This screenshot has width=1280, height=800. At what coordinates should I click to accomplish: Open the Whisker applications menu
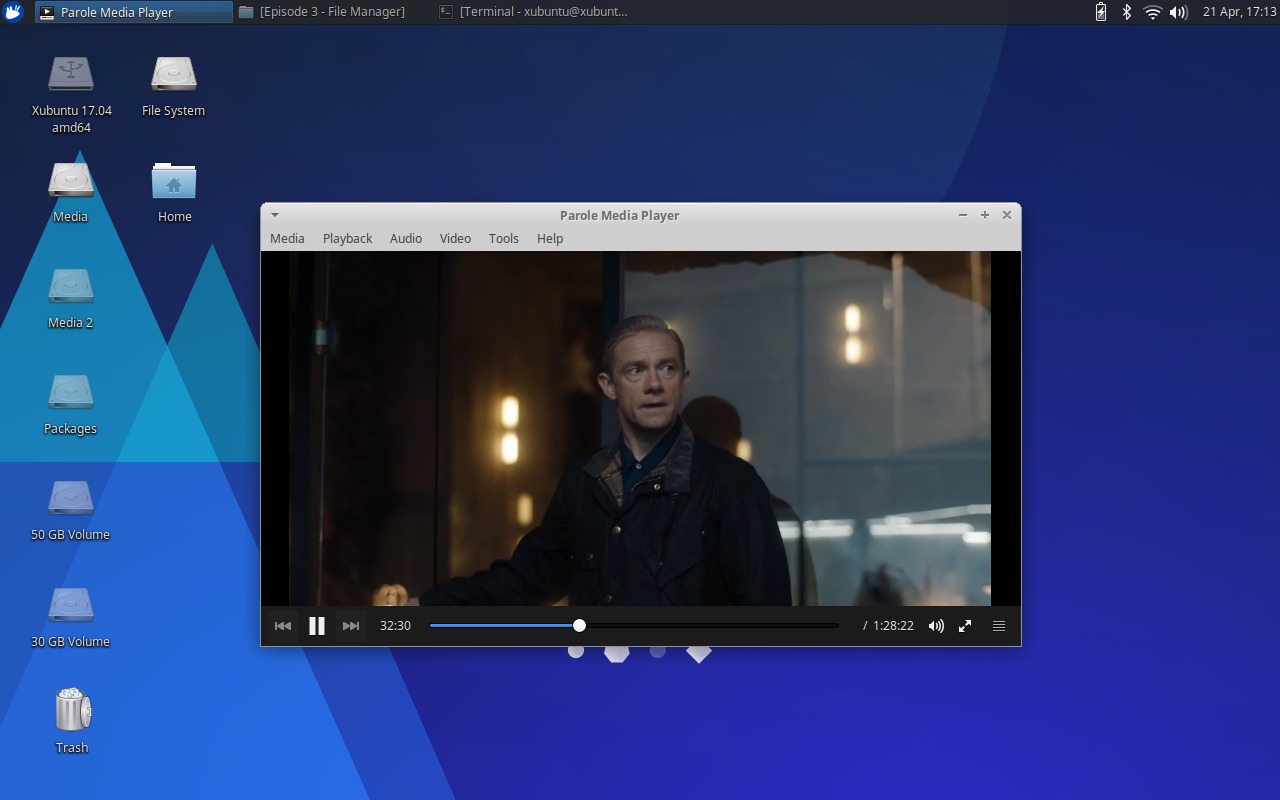point(13,12)
